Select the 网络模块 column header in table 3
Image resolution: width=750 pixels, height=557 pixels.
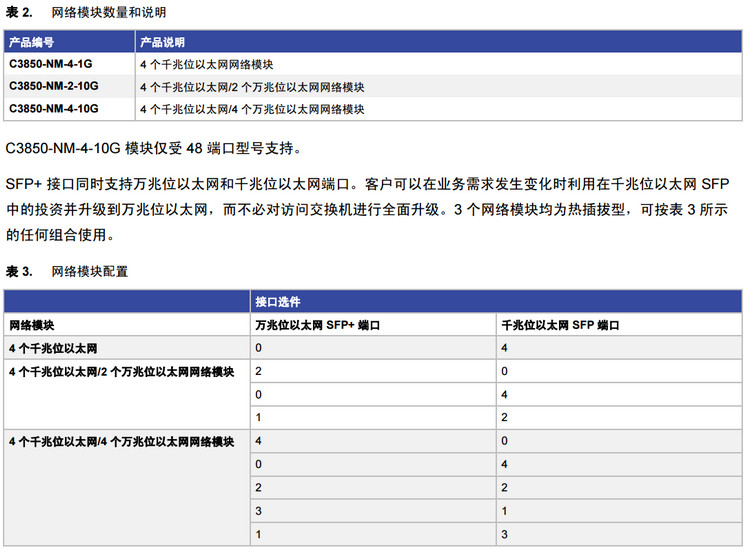[32, 325]
